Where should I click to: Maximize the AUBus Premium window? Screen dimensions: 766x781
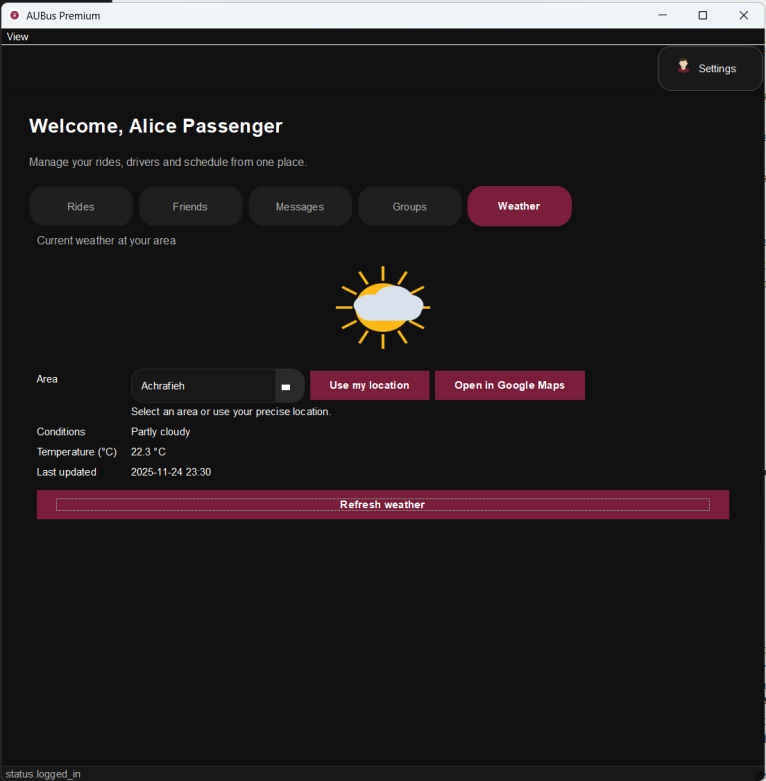point(703,15)
